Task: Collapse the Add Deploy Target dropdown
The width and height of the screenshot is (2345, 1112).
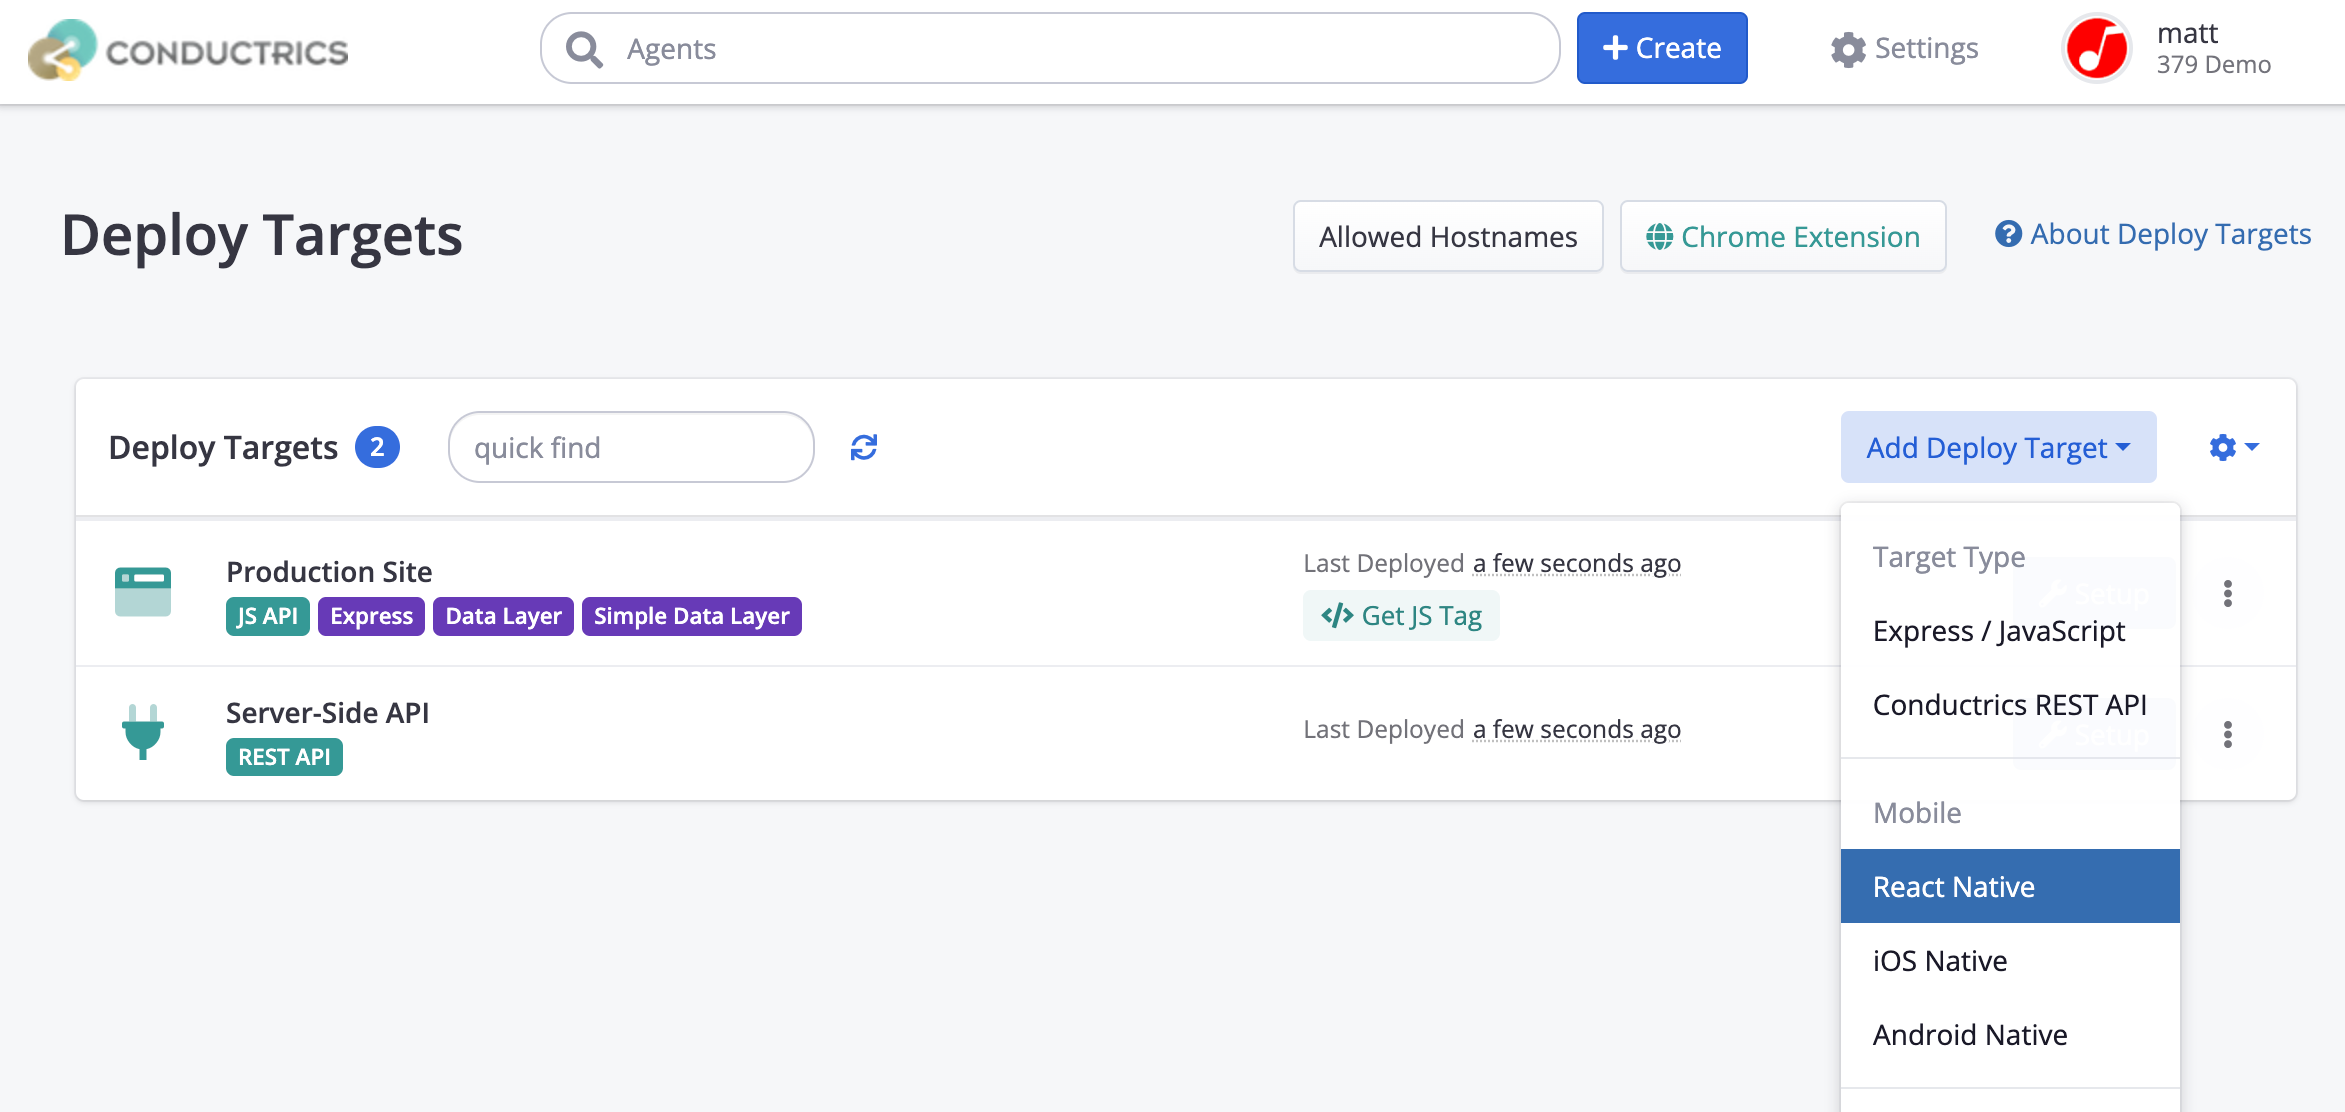Action: tap(1997, 447)
